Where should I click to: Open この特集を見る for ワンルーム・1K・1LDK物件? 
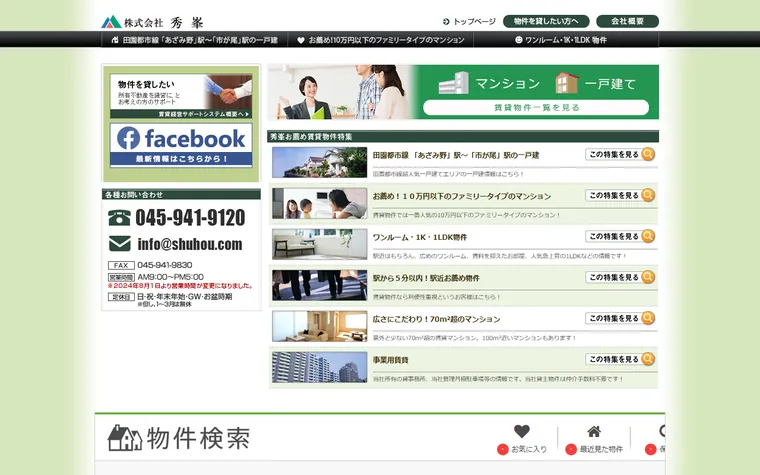[x=620, y=237]
